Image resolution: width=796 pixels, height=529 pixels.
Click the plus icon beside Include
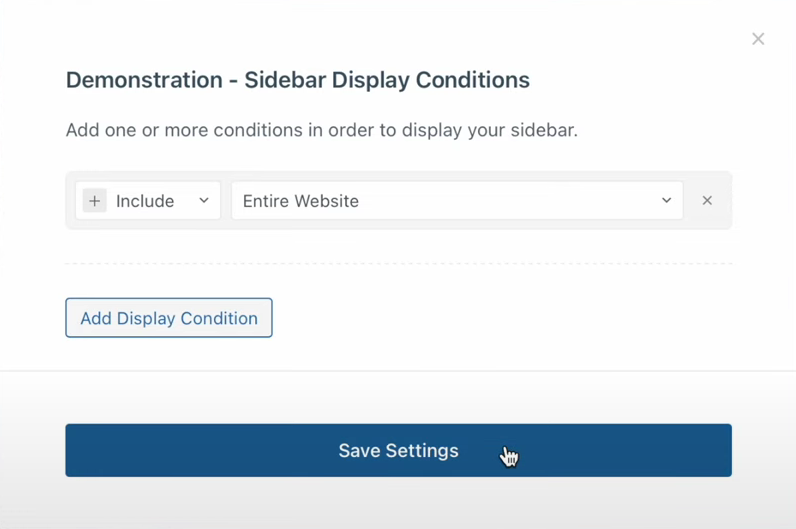[x=95, y=201]
